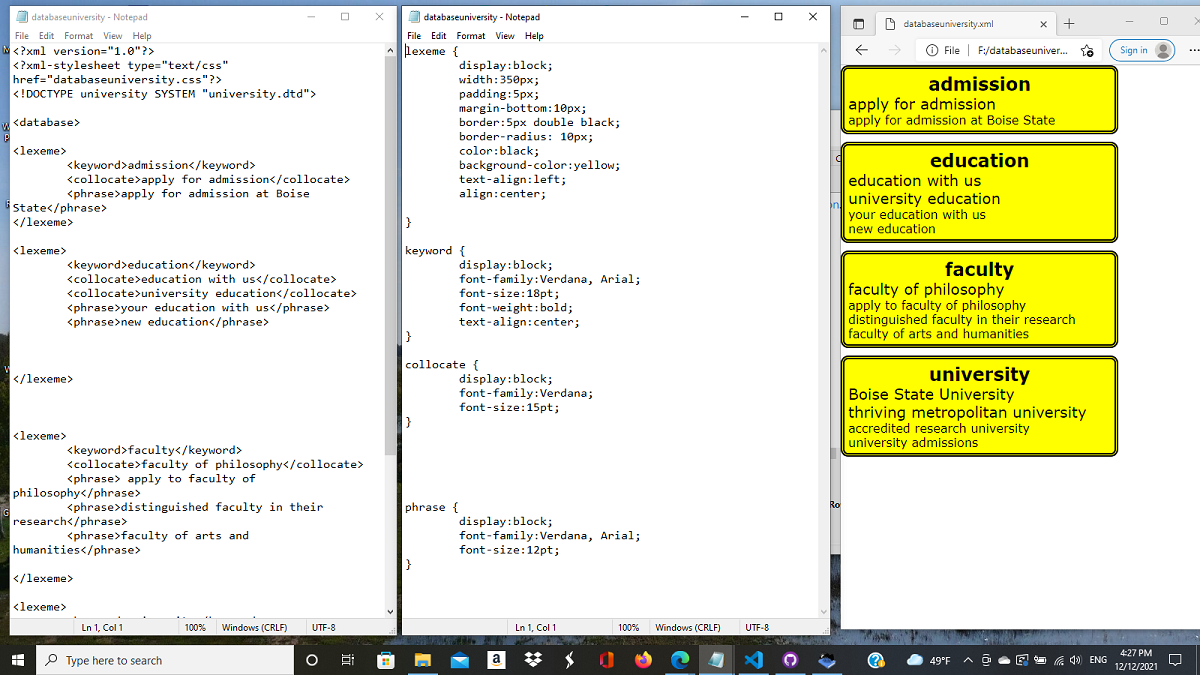This screenshot has width=1200, height=675.
Task: Open a new browser tab
Action: 1069,23
